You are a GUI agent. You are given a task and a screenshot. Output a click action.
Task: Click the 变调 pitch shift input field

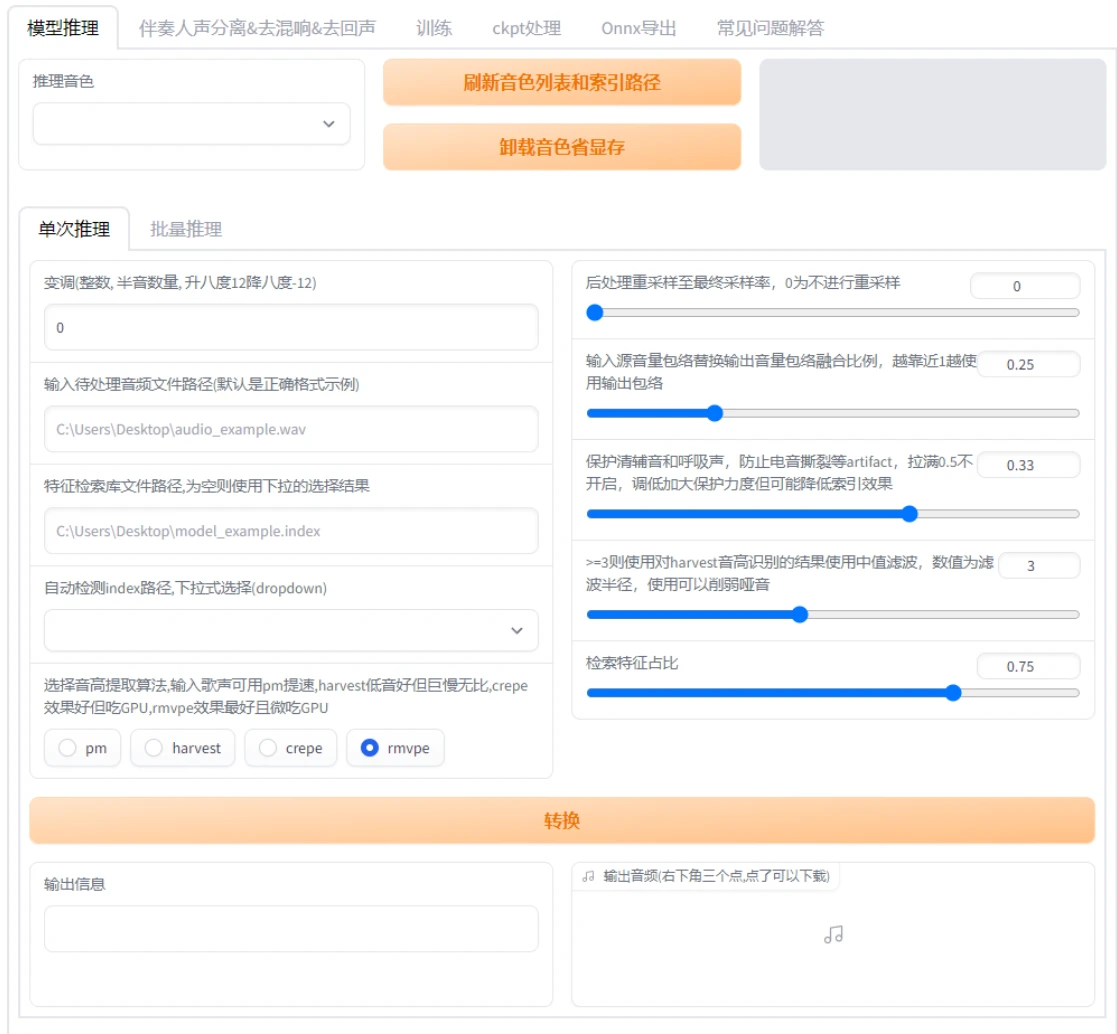290,327
